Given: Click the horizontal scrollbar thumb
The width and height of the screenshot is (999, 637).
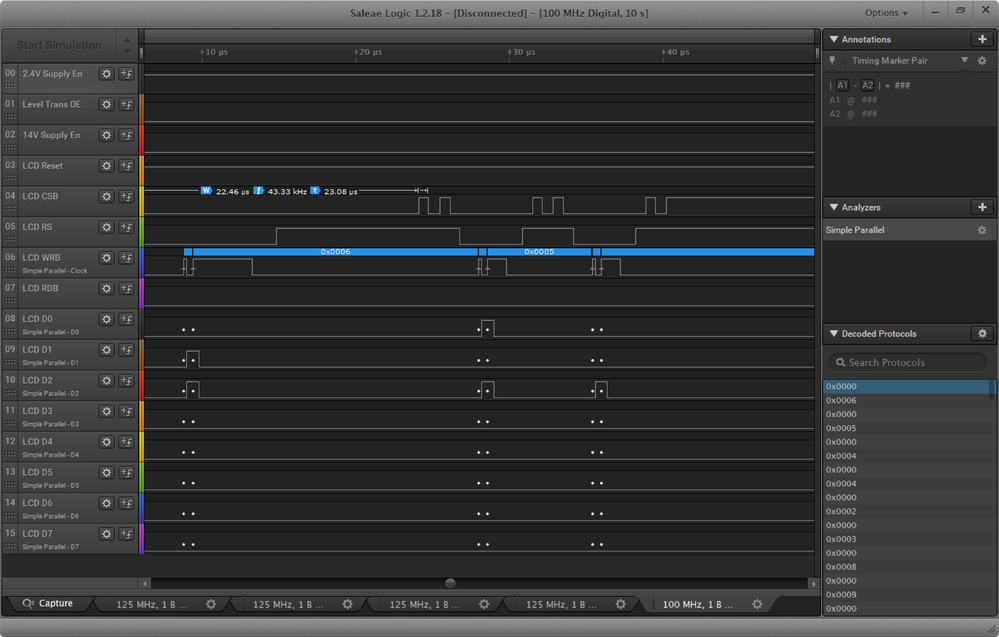Looking at the screenshot, I should 450,583.
